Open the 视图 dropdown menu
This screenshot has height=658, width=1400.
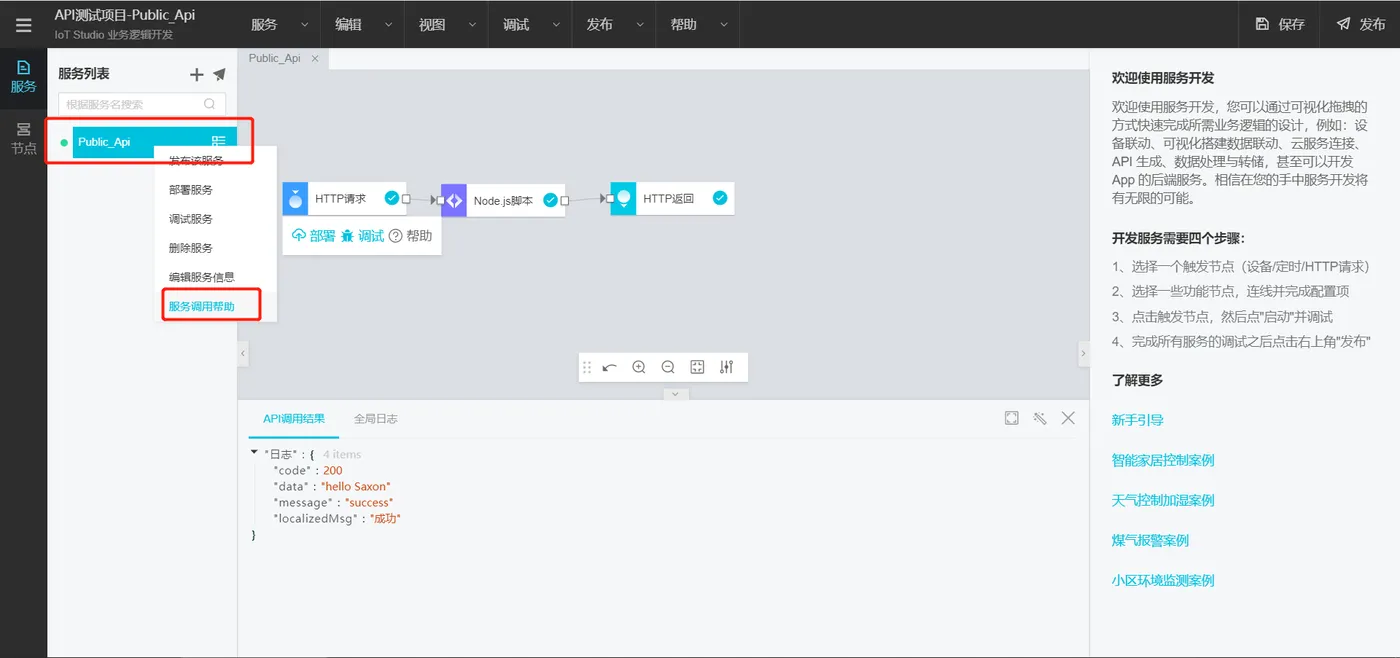[445, 24]
